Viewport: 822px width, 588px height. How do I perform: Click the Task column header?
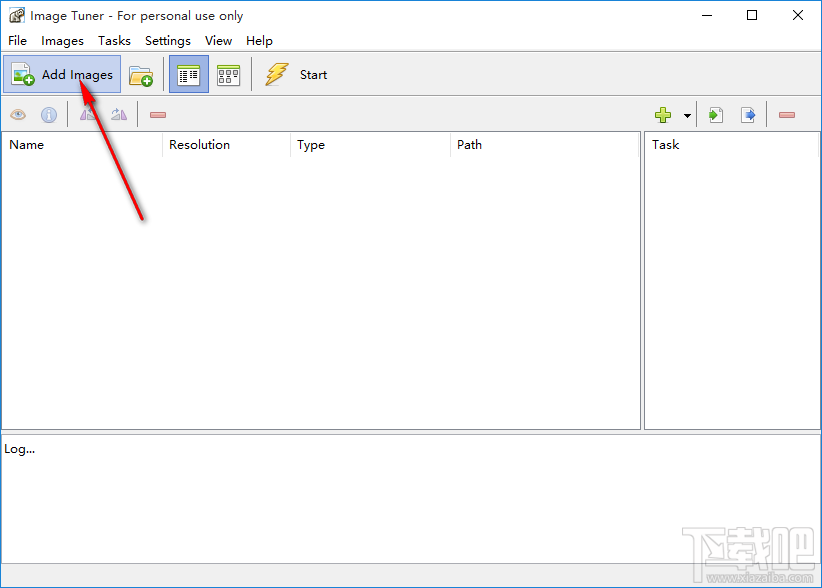point(732,145)
